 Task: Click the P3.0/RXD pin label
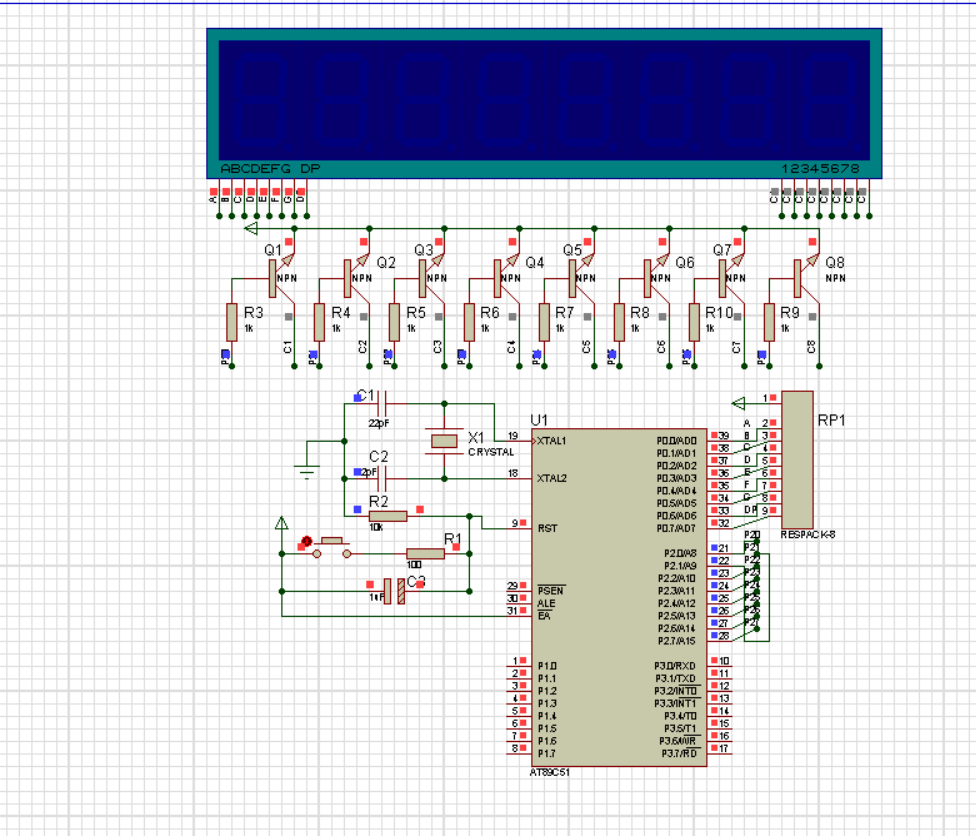(675, 666)
